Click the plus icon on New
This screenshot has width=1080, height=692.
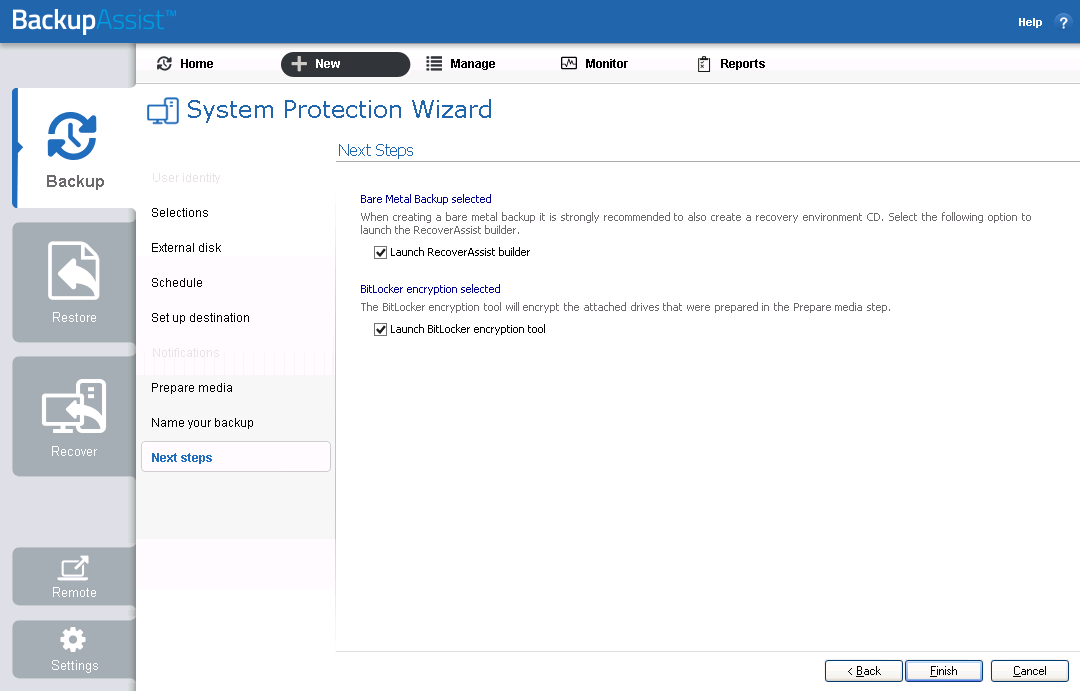click(299, 64)
